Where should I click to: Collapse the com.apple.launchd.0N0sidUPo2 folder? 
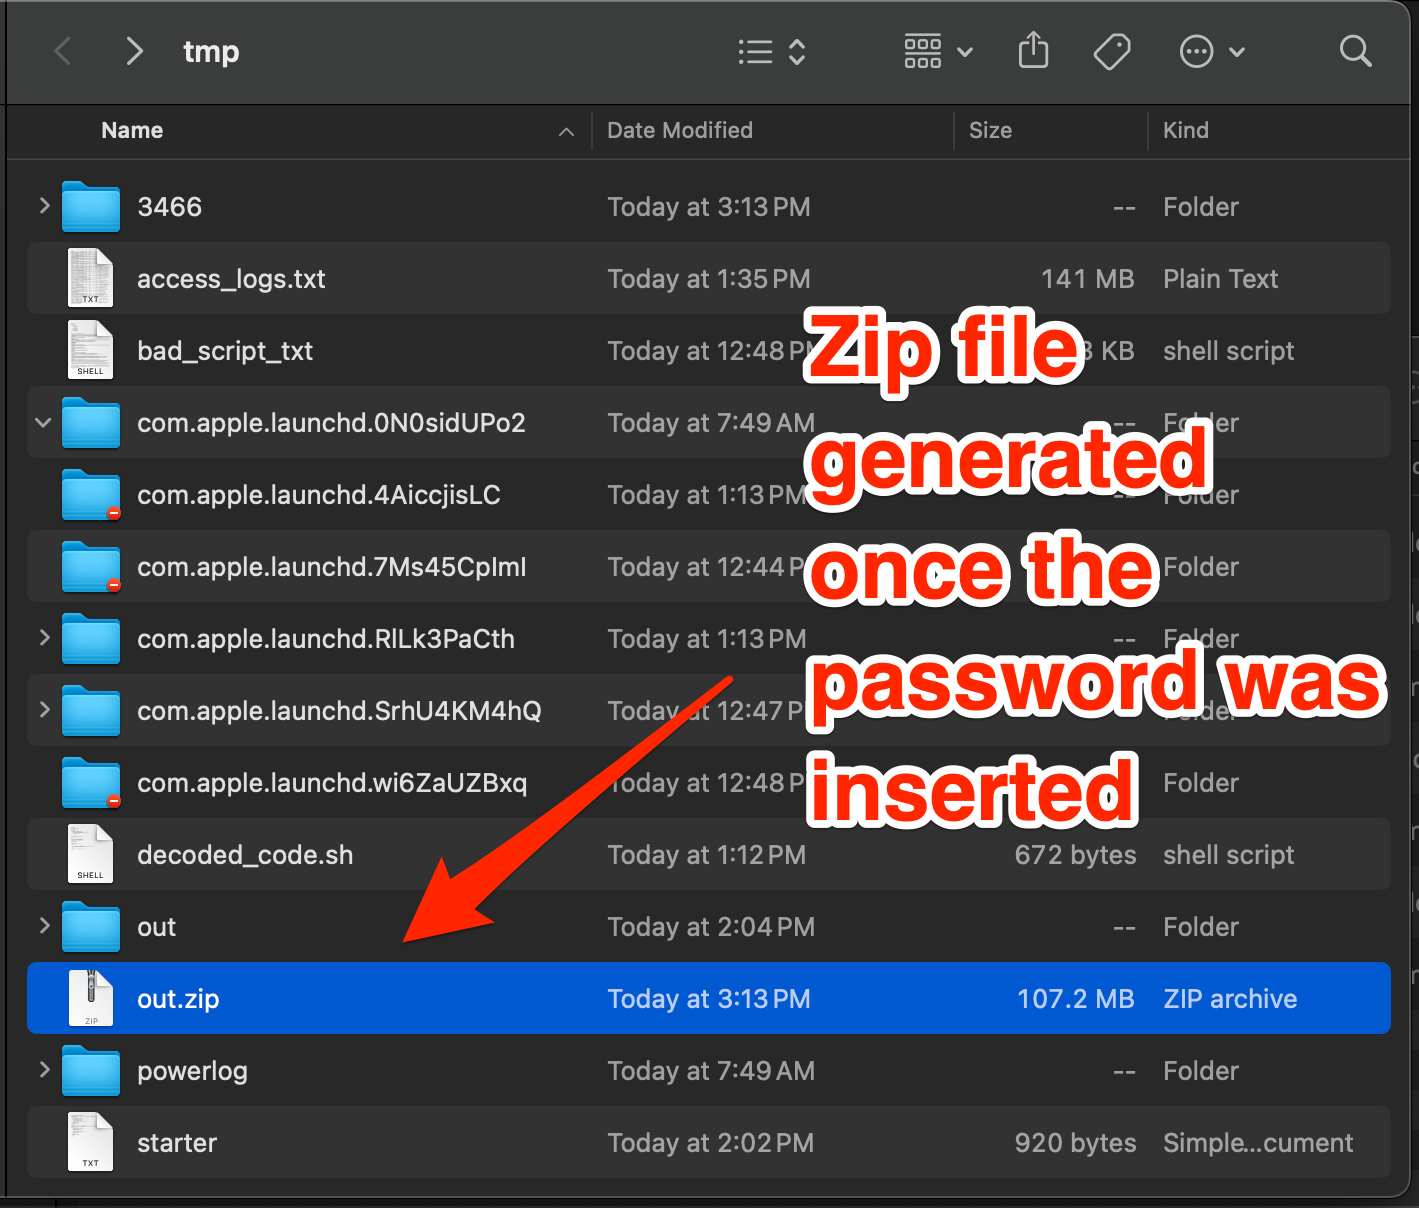coord(43,422)
